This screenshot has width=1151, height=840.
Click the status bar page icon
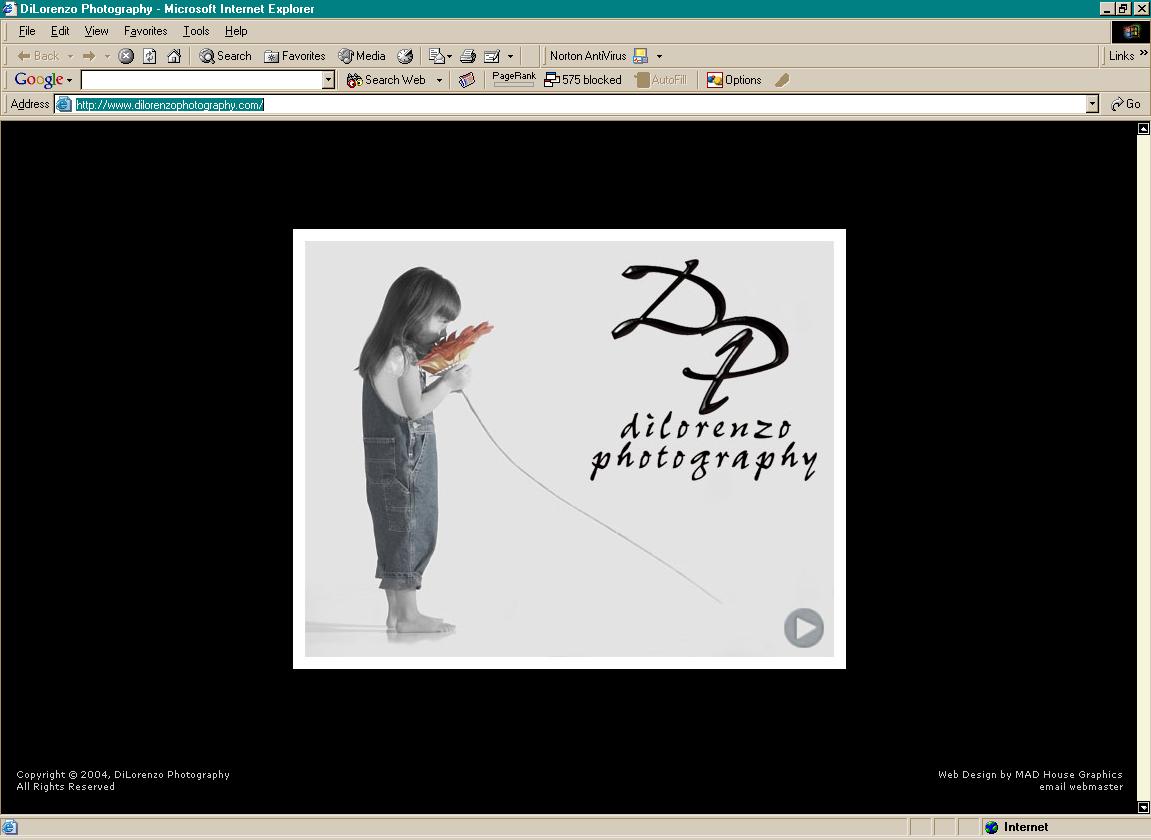(10, 828)
